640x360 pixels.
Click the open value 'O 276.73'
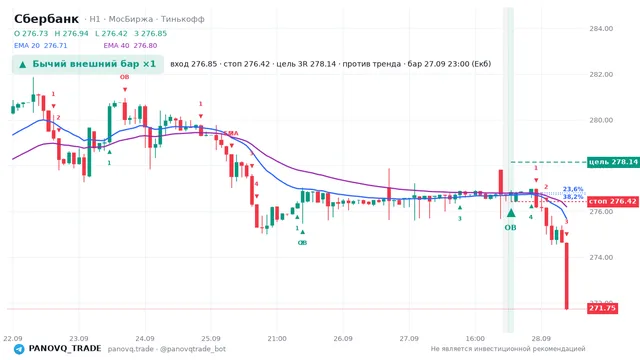click(x=31, y=33)
